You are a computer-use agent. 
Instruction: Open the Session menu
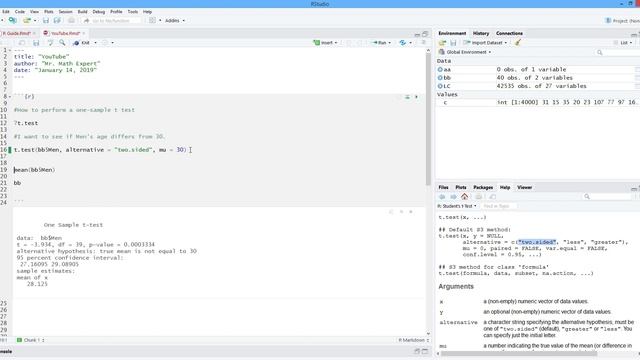[x=65, y=12]
